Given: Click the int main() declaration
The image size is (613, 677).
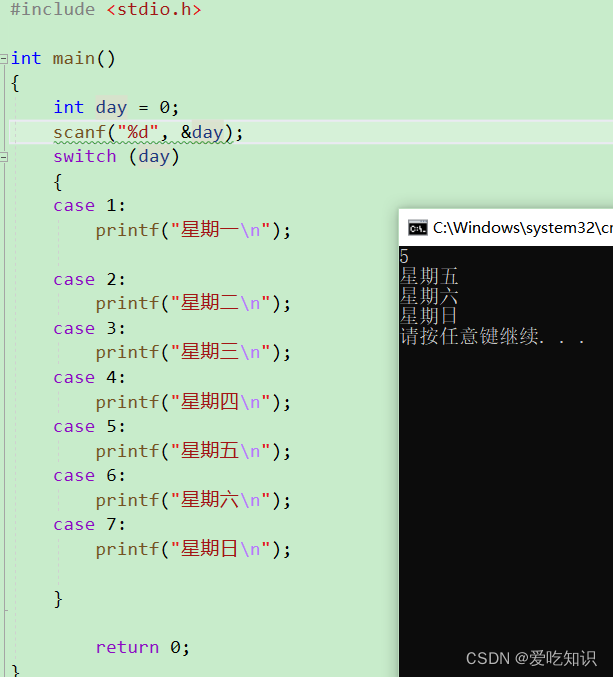Looking at the screenshot, I should coord(63,58).
